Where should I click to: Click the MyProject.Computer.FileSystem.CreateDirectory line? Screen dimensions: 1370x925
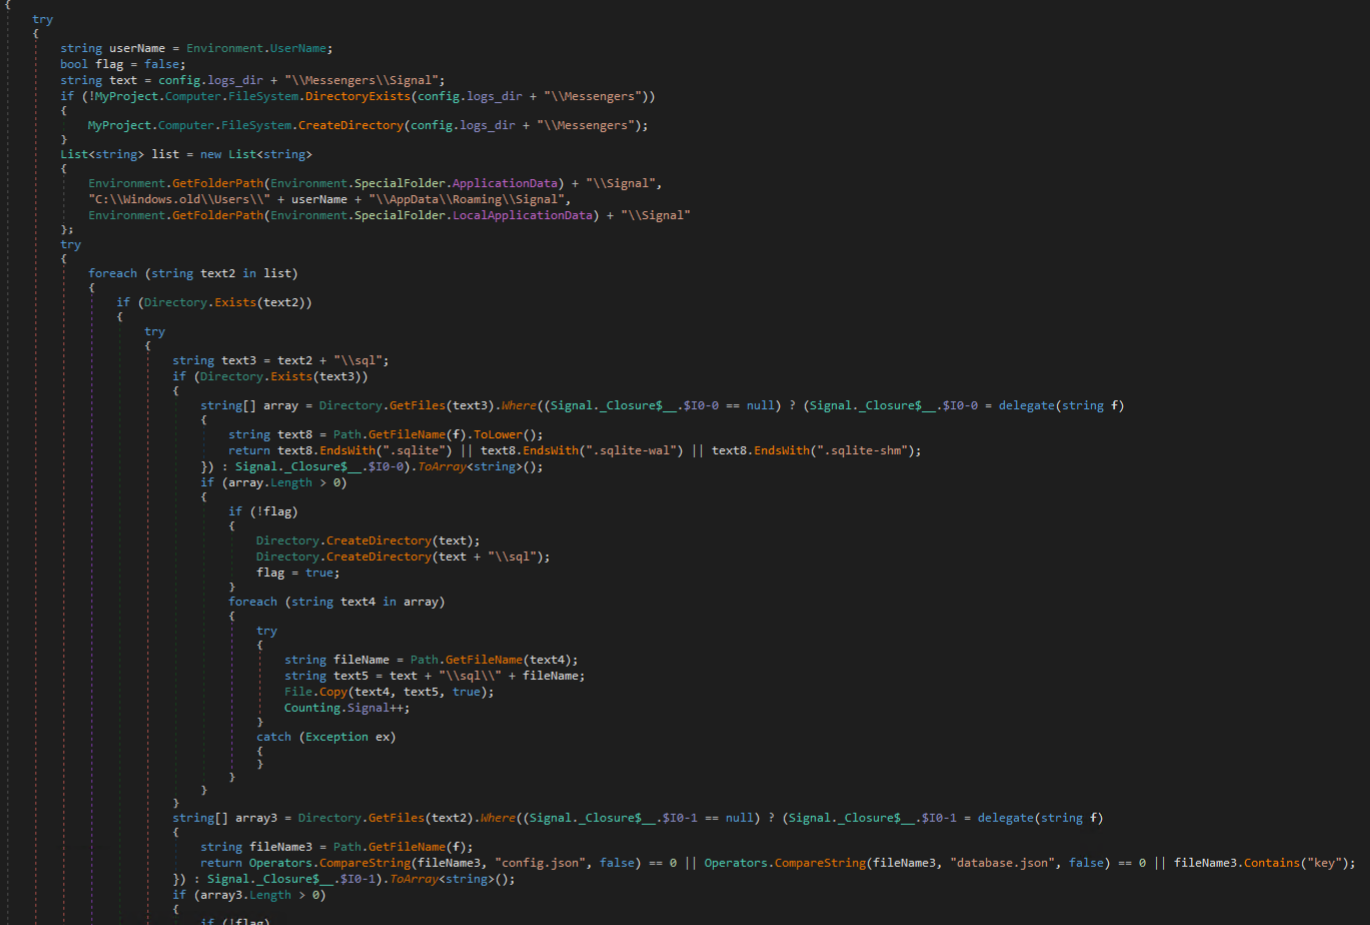368,125
